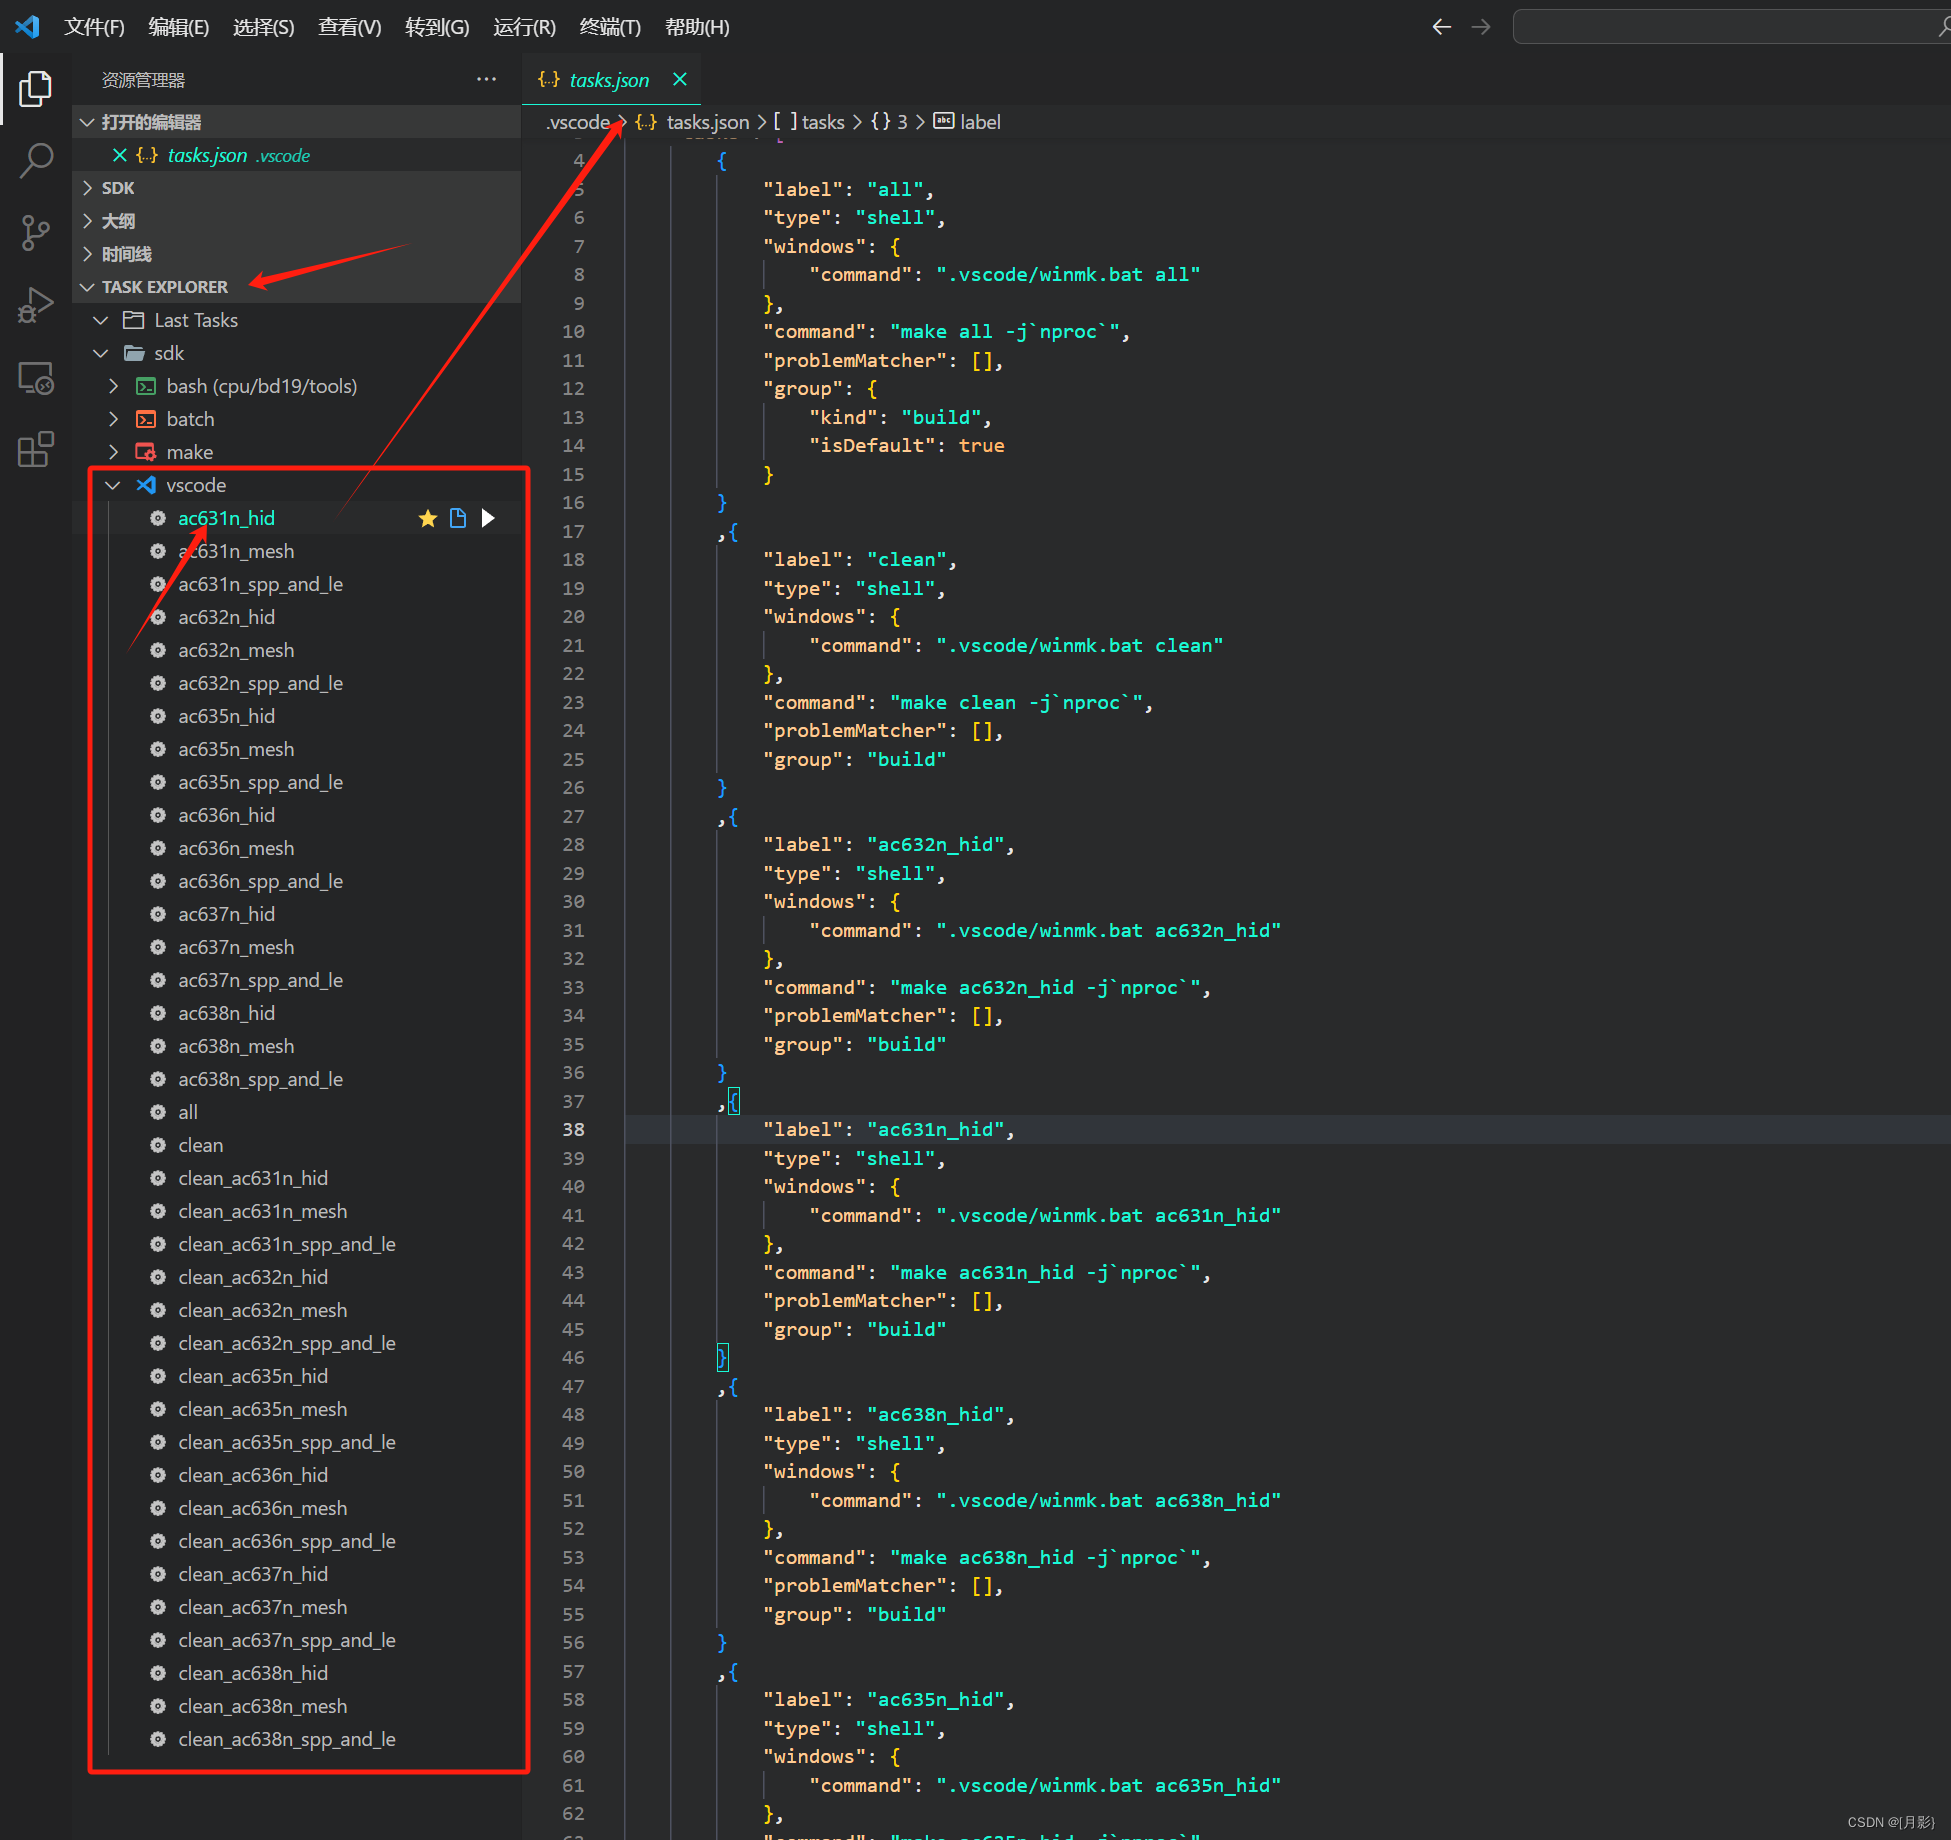Screen dimensions: 1951x1840
Task: Collapse the open editors section
Action: click(87, 122)
